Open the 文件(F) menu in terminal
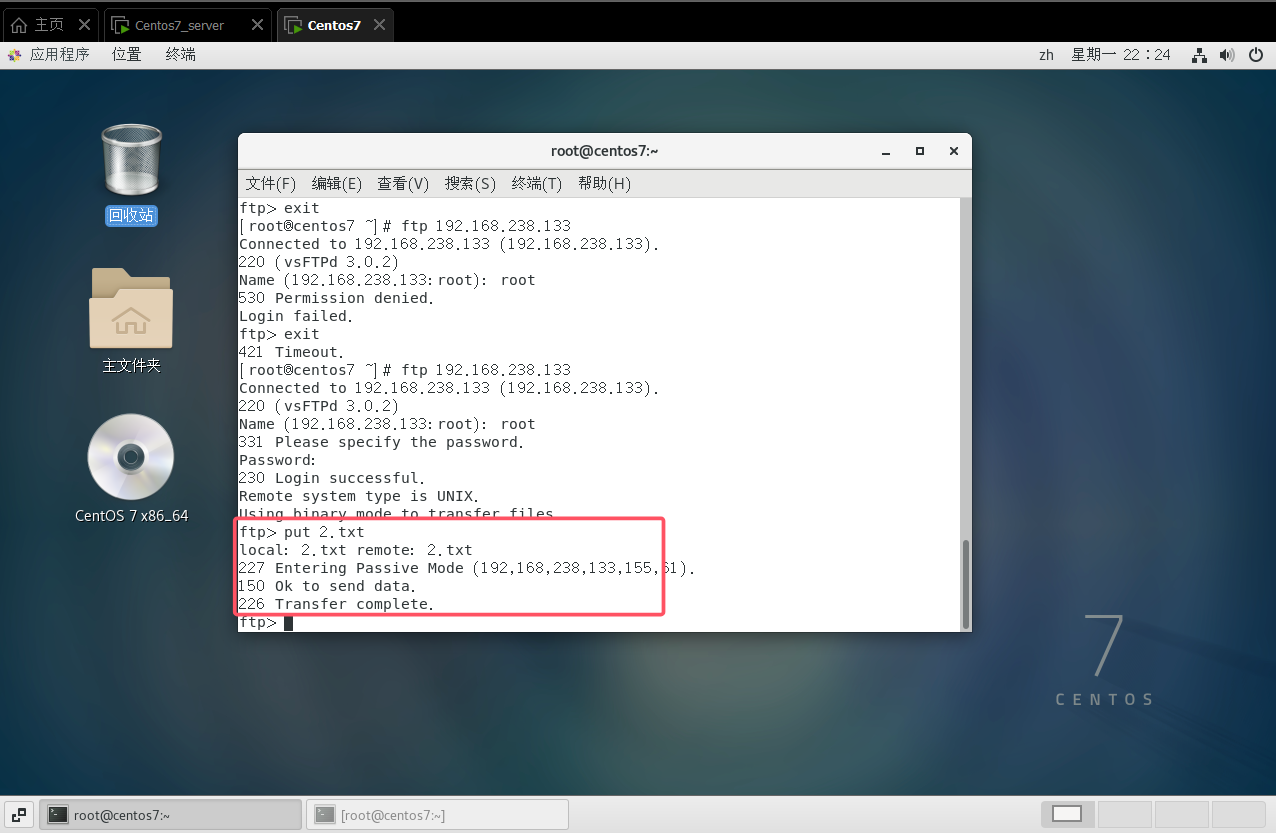The width and height of the screenshot is (1276, 833). click(x=271, y=184)
